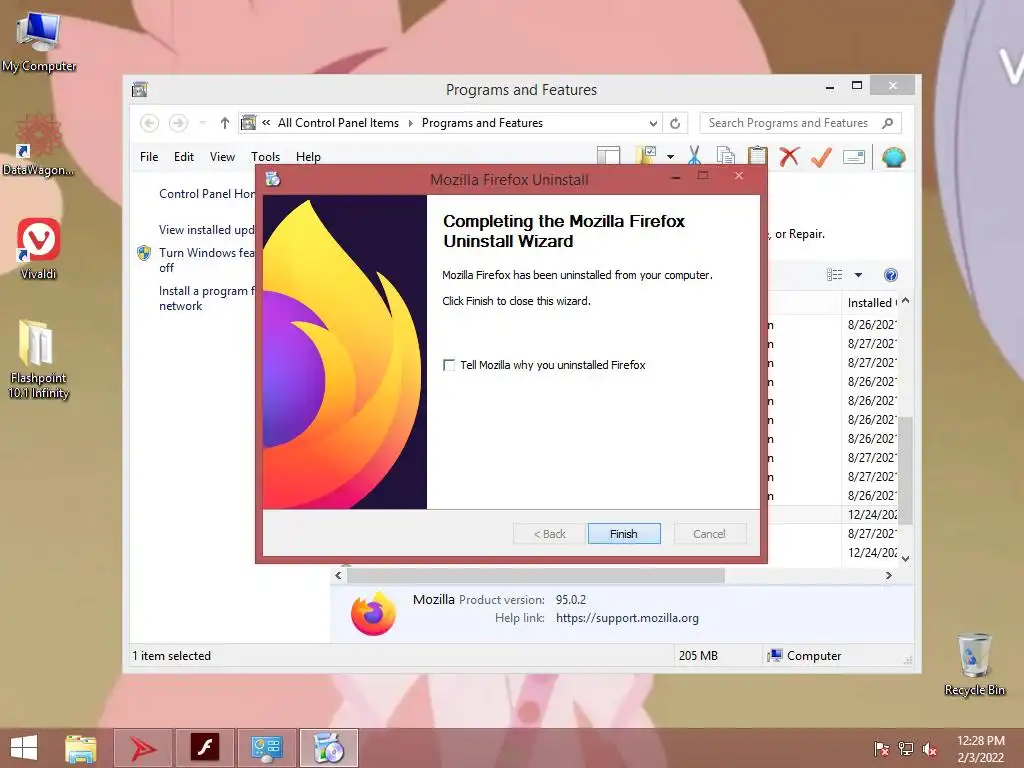
Task: Open Control Panel Home link
Action: (206, 194)
